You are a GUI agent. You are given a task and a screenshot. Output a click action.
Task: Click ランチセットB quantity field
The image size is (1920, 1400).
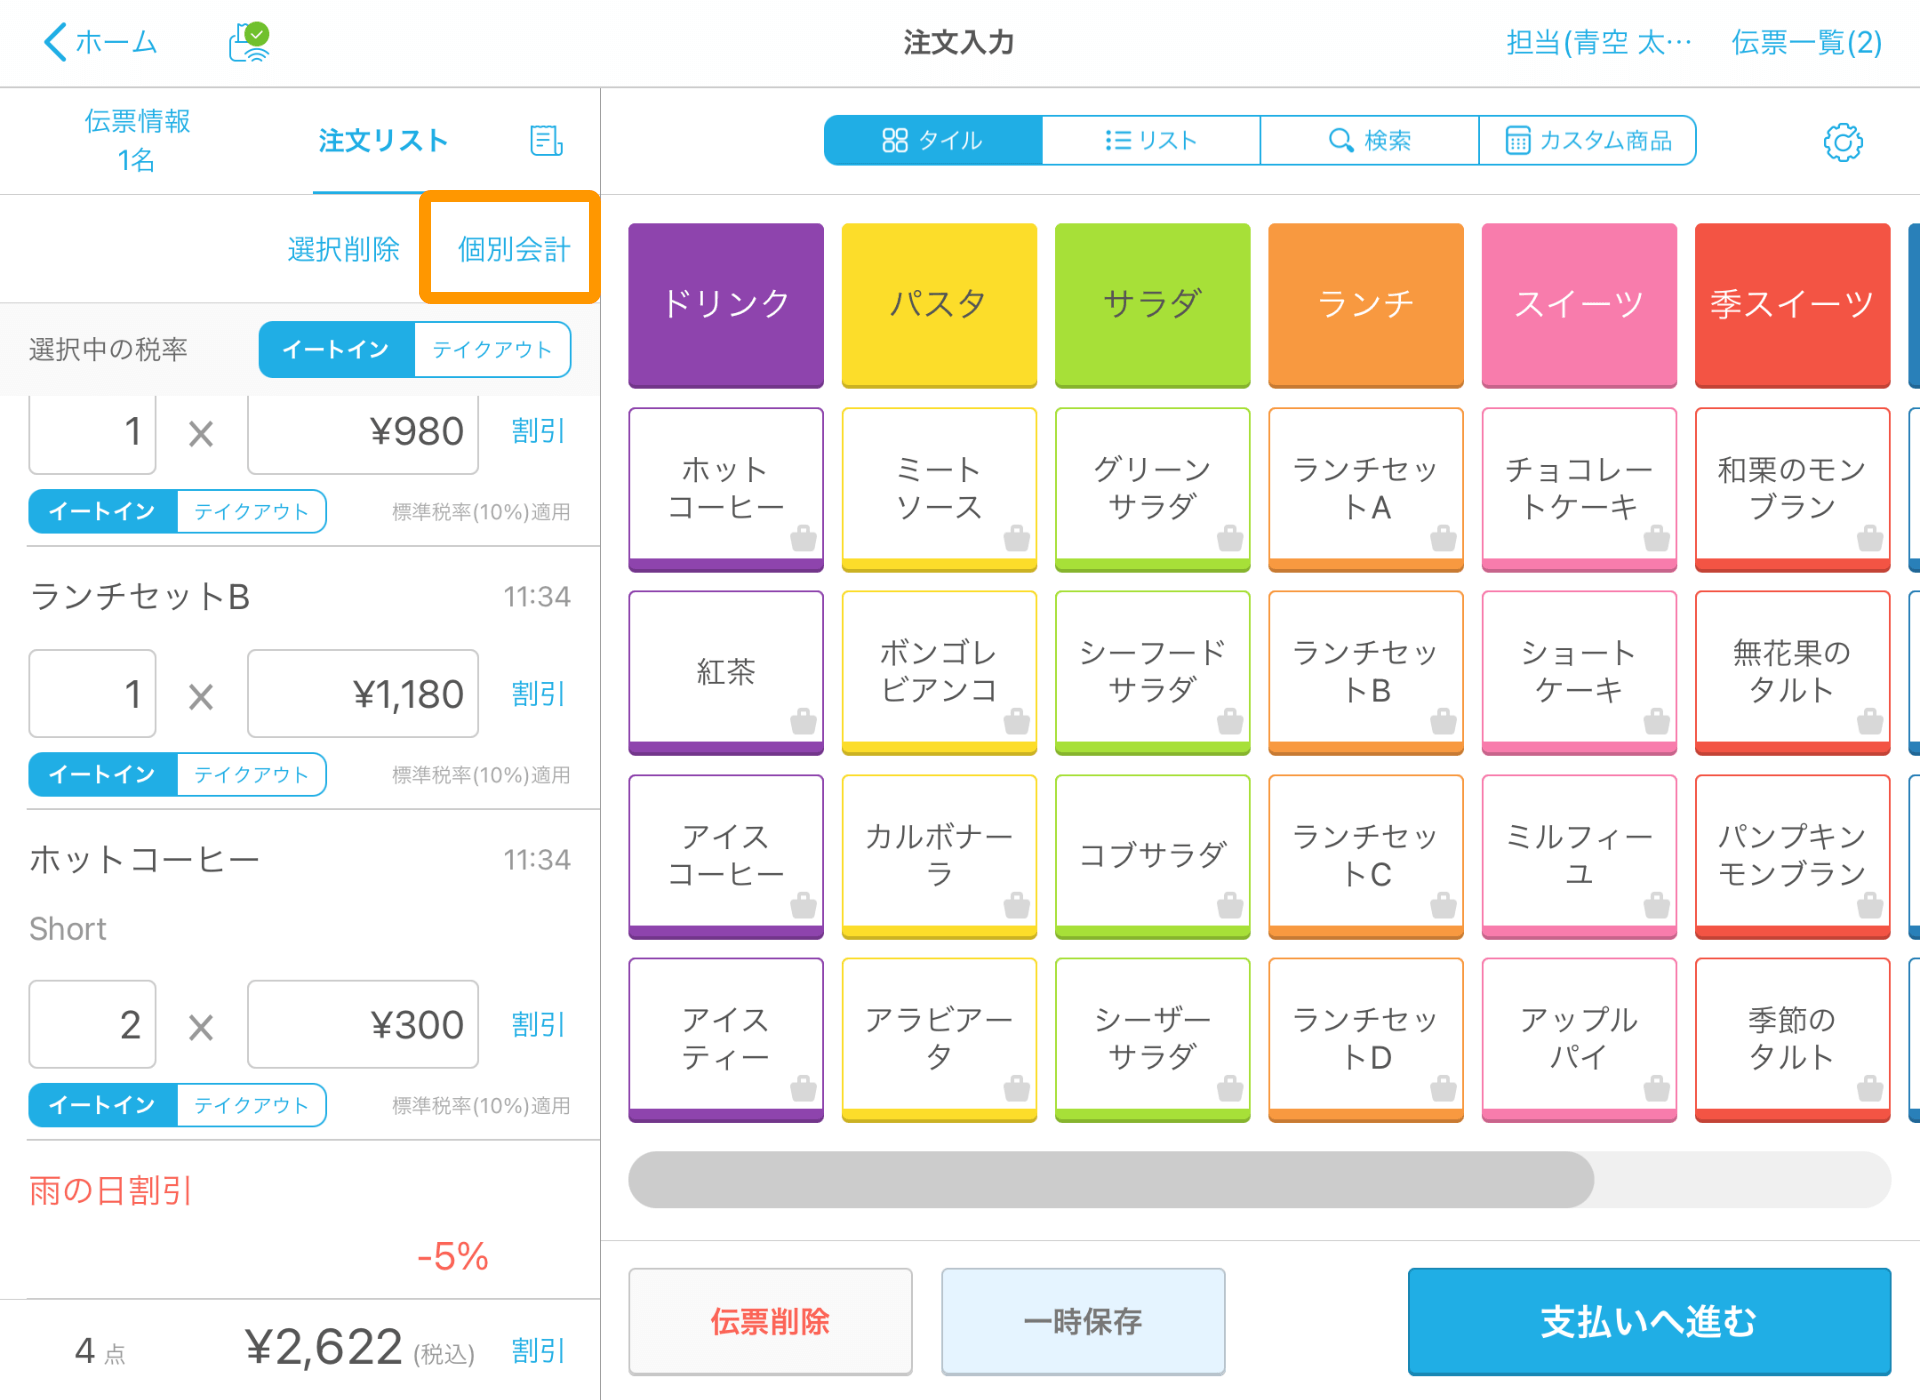click(92, 694)
